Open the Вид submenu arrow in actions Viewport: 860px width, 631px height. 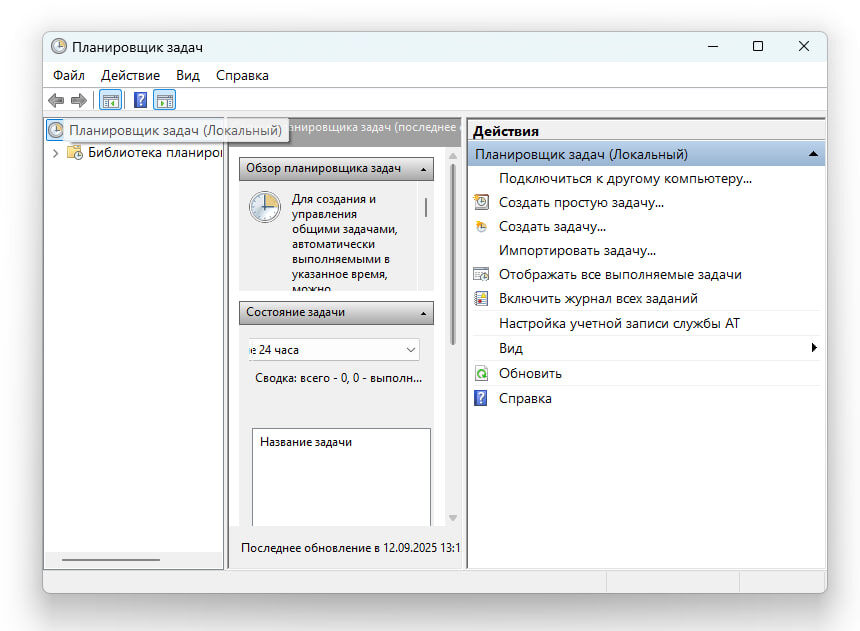pos(814,347)
